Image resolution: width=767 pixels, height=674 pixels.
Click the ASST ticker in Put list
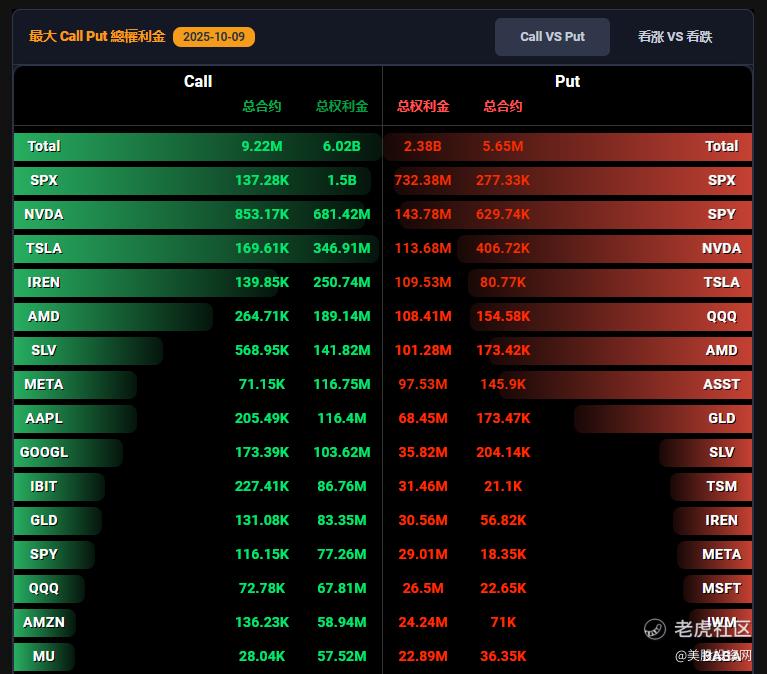(722, 384)
